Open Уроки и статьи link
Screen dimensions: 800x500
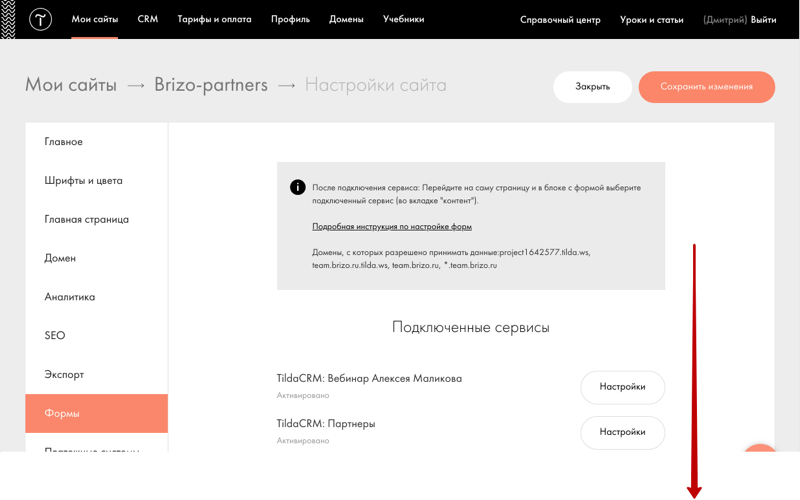coord(652,20)
